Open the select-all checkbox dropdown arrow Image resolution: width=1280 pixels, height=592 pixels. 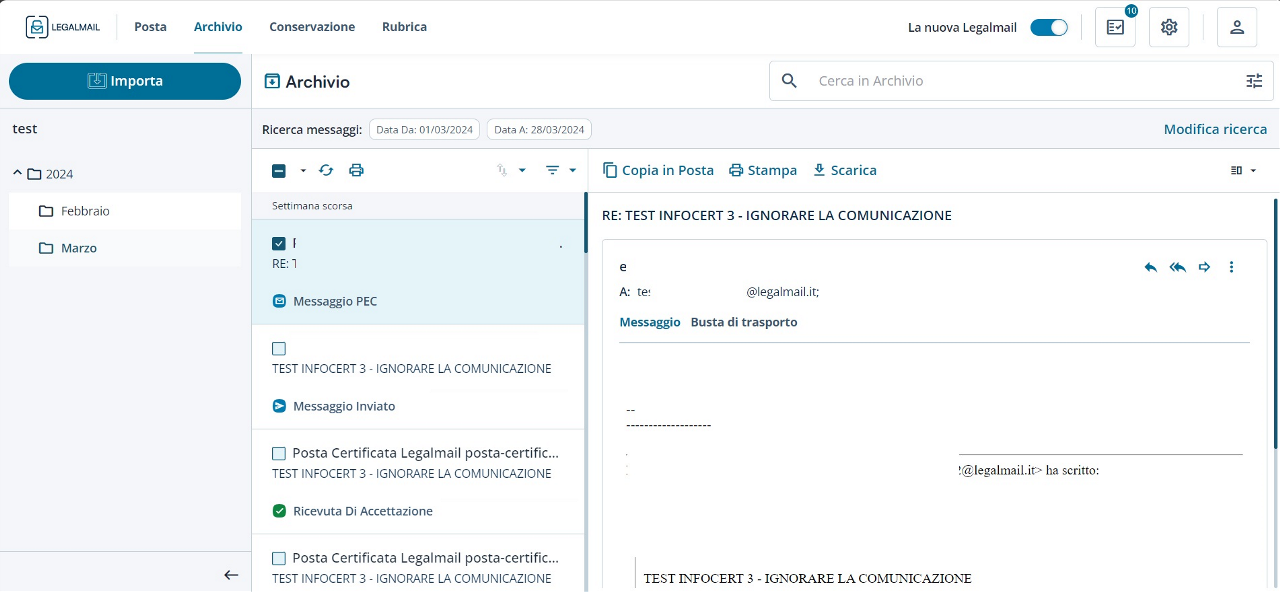pyautogui.click(x=303, y=171)
